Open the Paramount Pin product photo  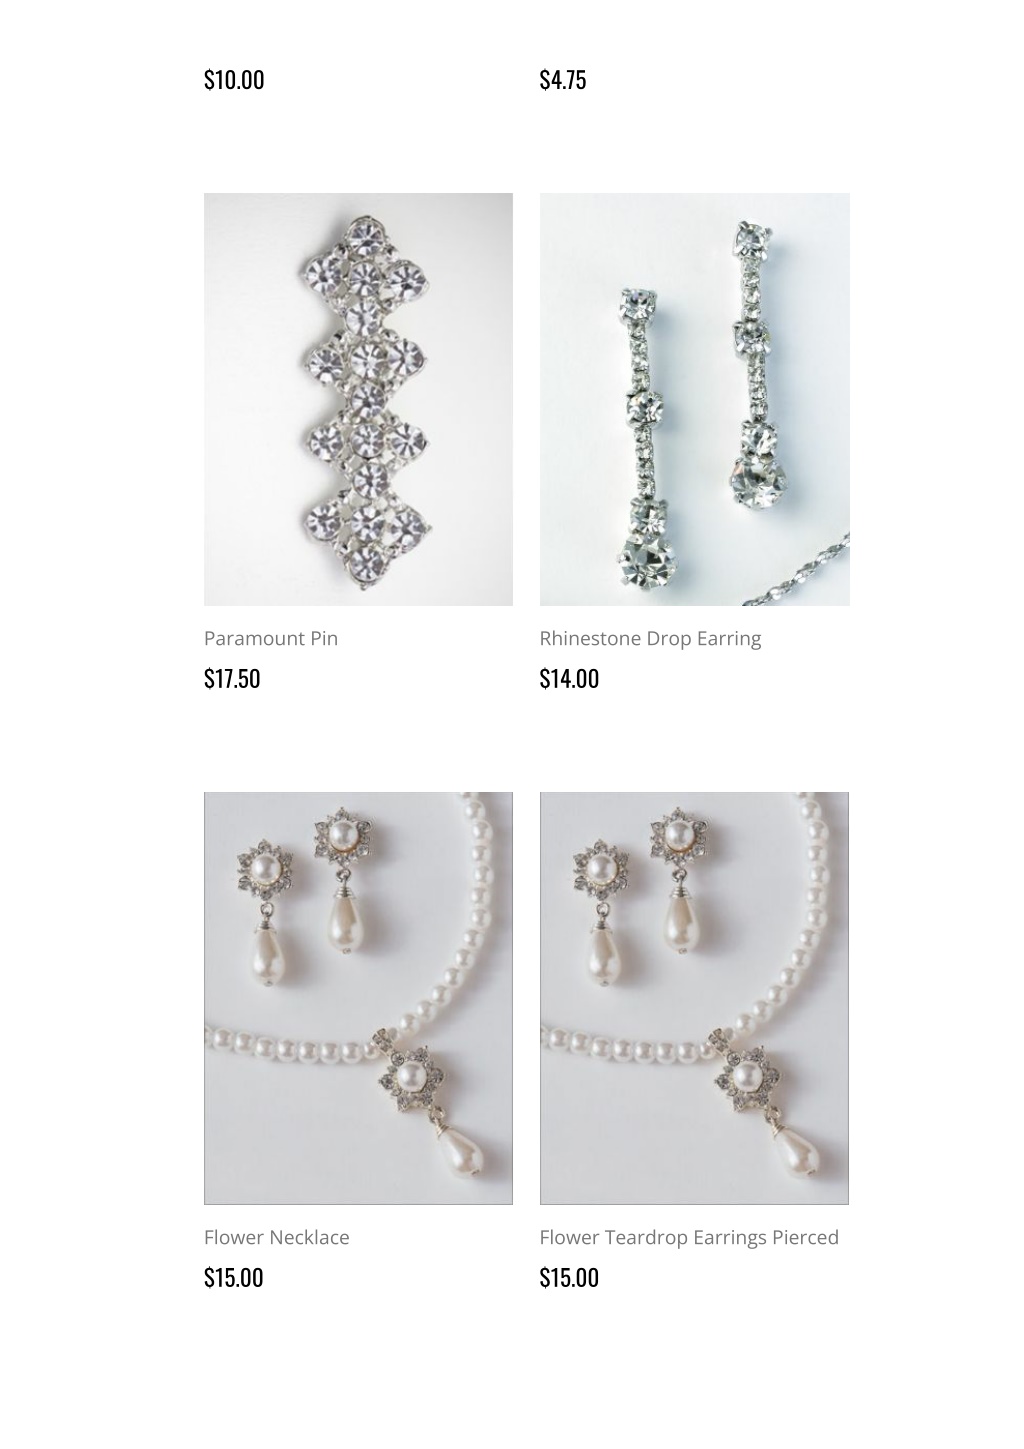[358, 399]
